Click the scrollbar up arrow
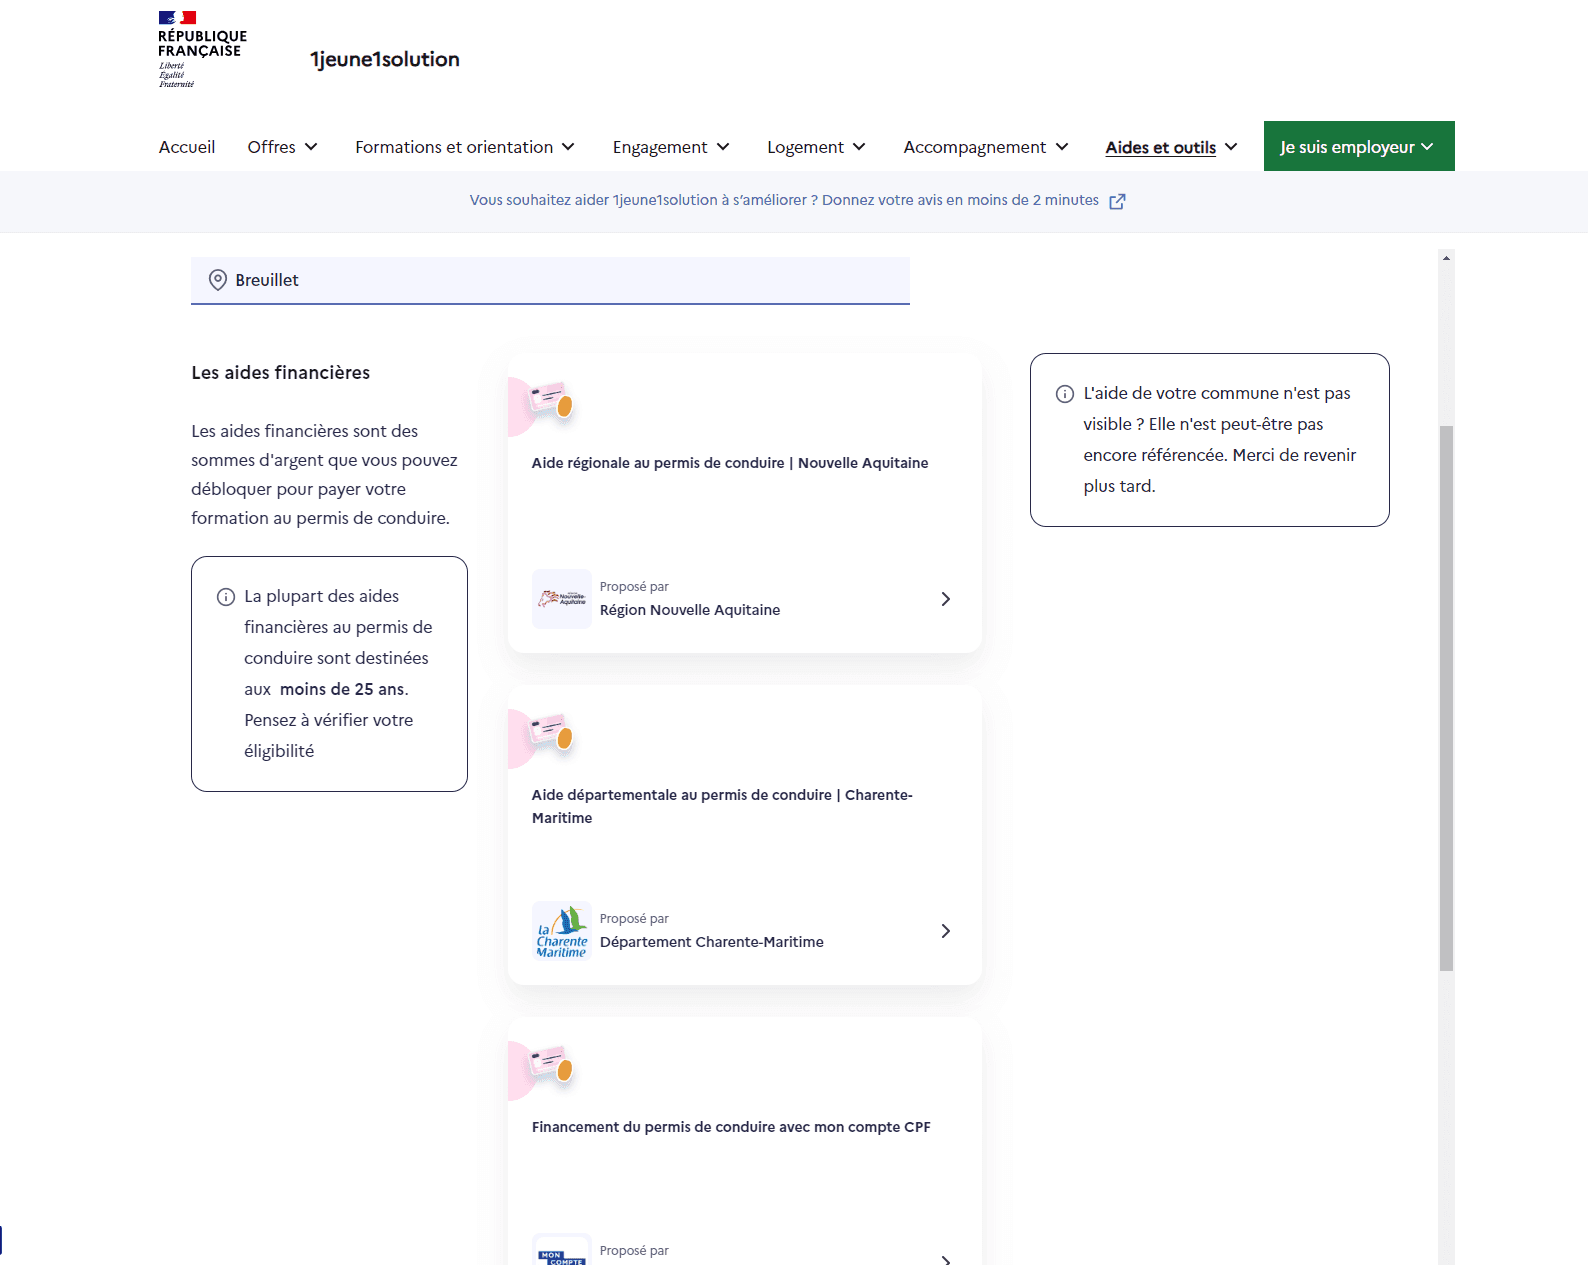 click(x=1446, y=258)
